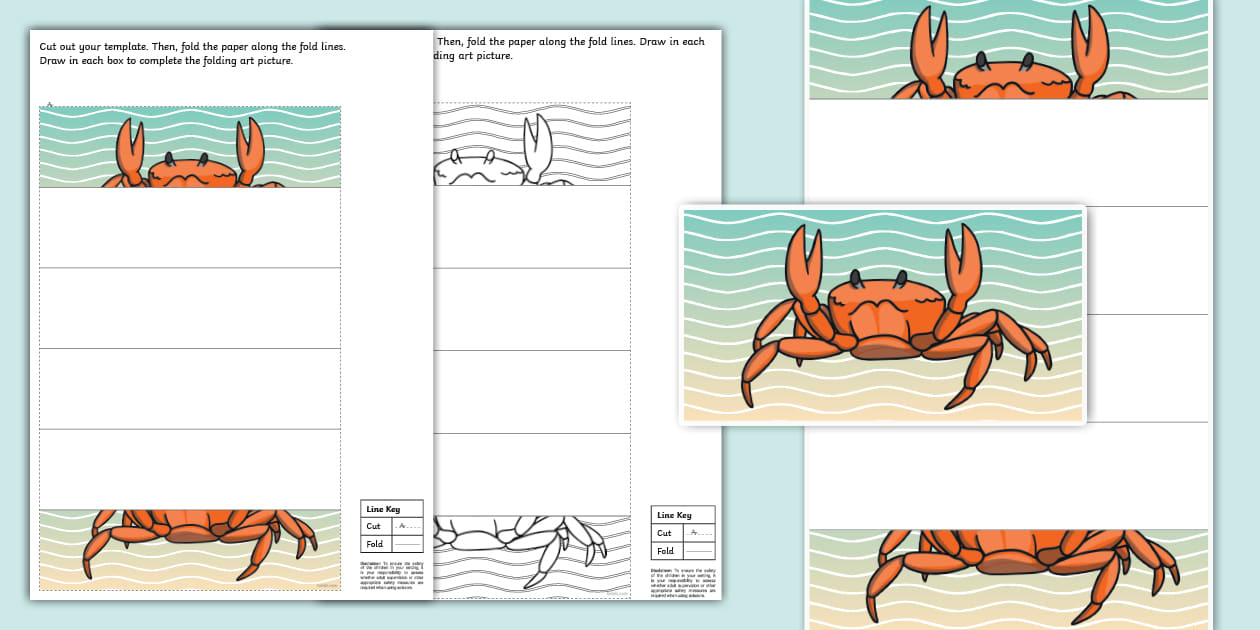The image size is (1260, 630).
Task: Click the full-colour crab picture card in the centre
Action: coord(882,315)
